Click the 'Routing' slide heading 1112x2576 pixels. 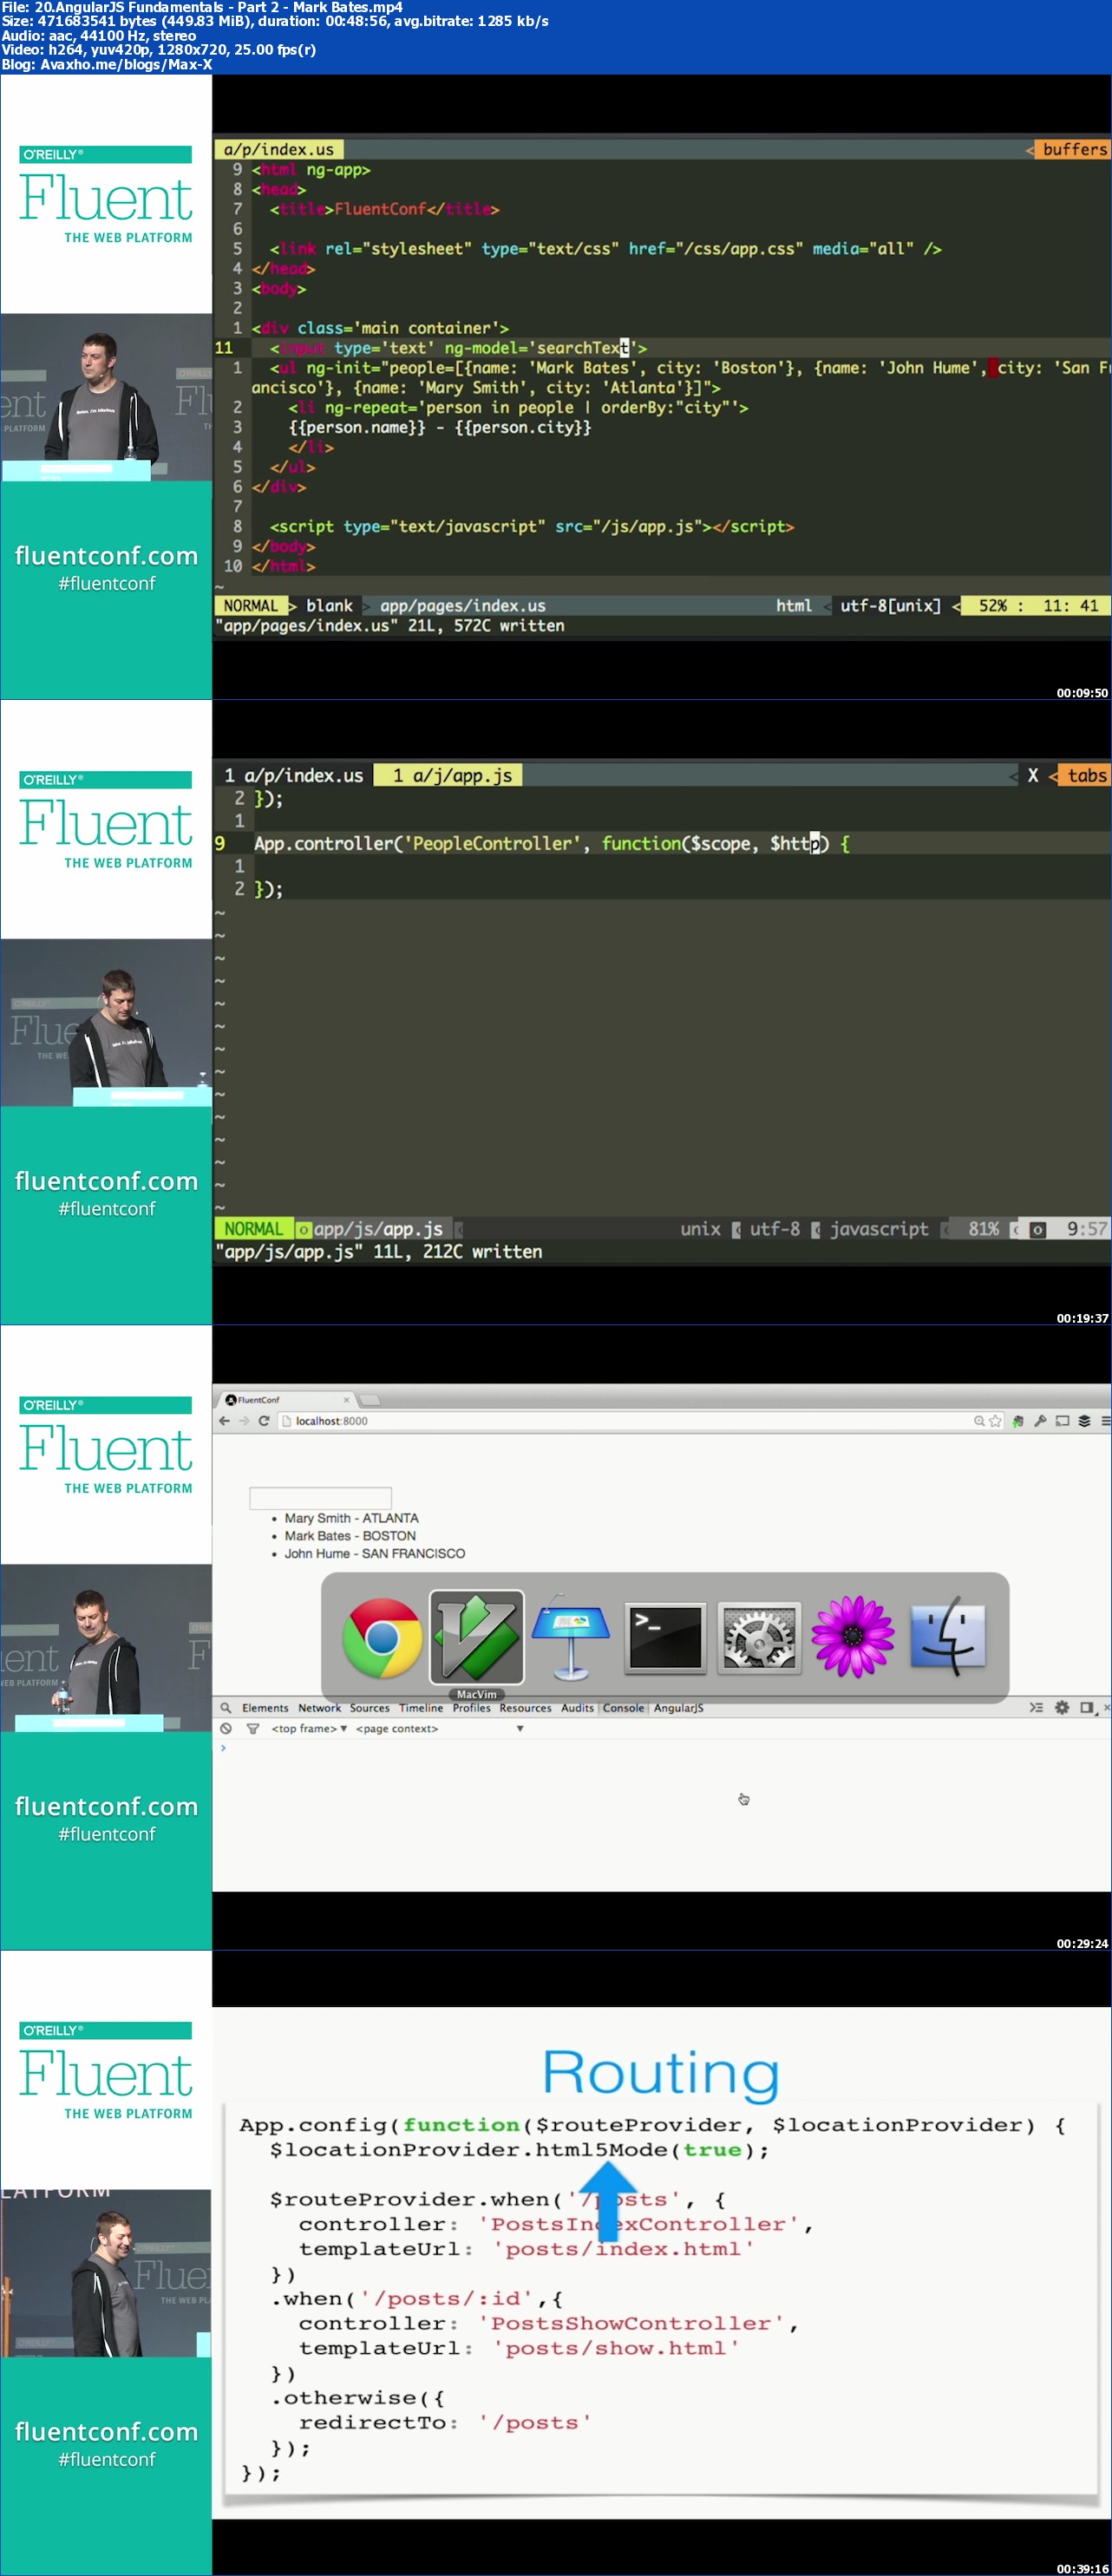coord(661,2071)
